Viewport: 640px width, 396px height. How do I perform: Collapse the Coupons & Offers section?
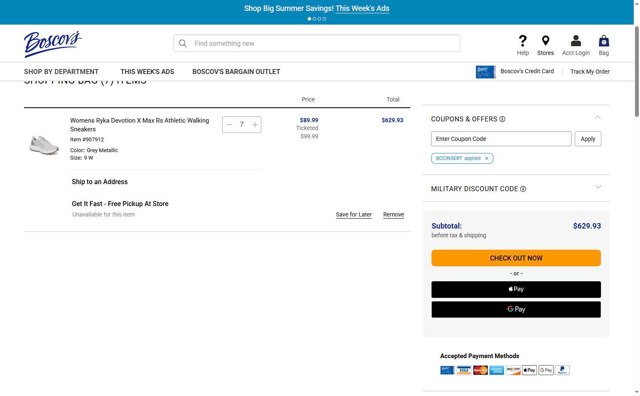(598, 118)
